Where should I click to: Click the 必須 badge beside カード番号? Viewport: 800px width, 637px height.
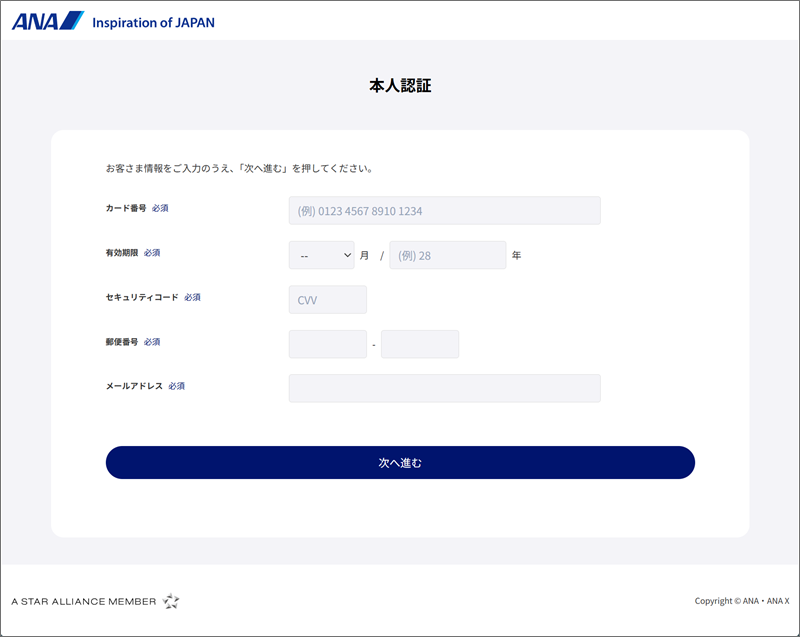click(x=160, y=209)
